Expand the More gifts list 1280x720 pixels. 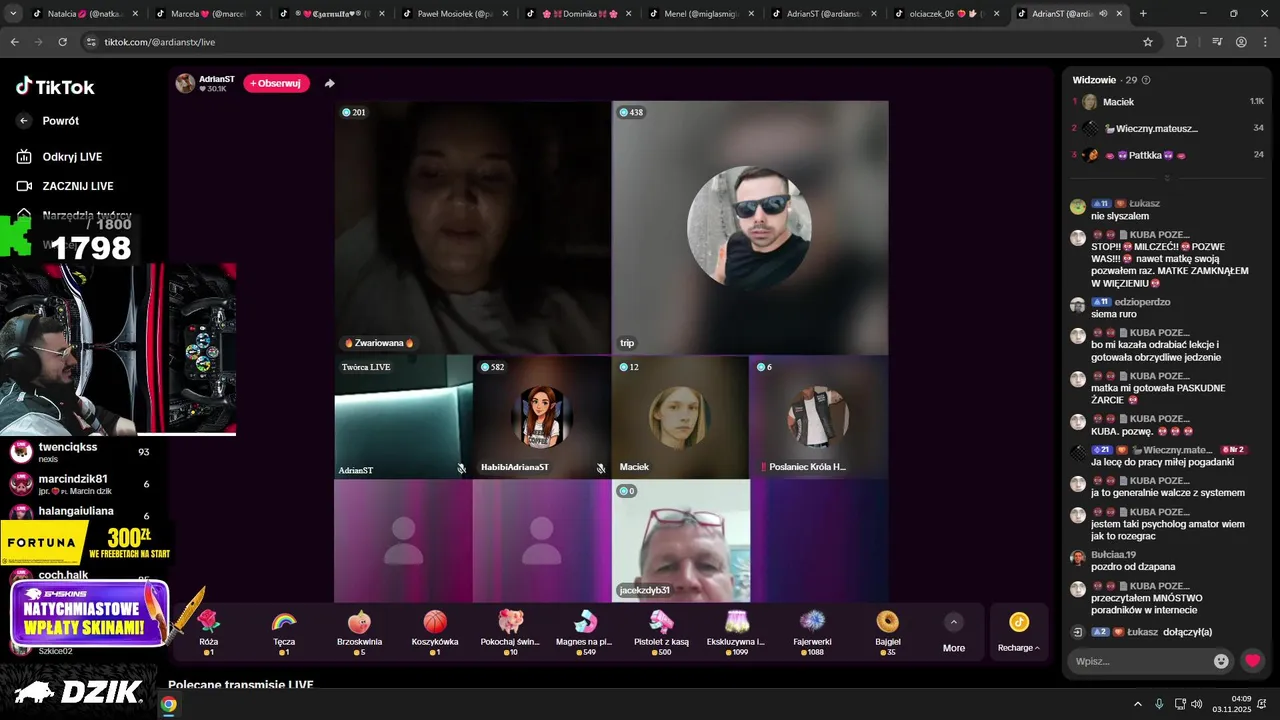click(954, 633)
